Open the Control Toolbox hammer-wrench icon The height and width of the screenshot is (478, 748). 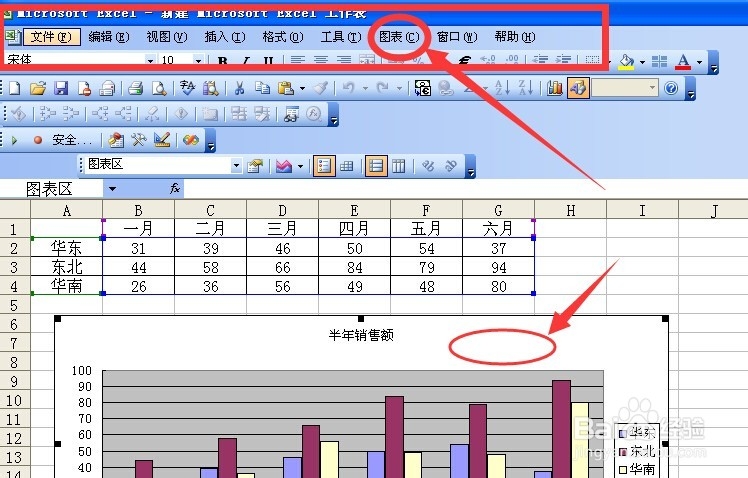(139, 140)
